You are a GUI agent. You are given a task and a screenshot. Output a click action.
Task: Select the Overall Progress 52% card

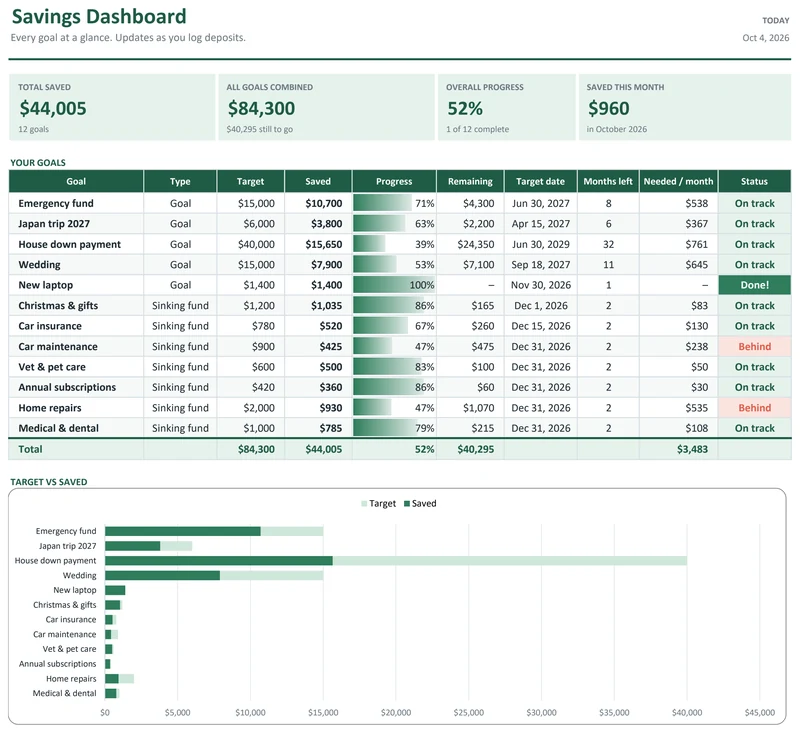pos(506,107)
